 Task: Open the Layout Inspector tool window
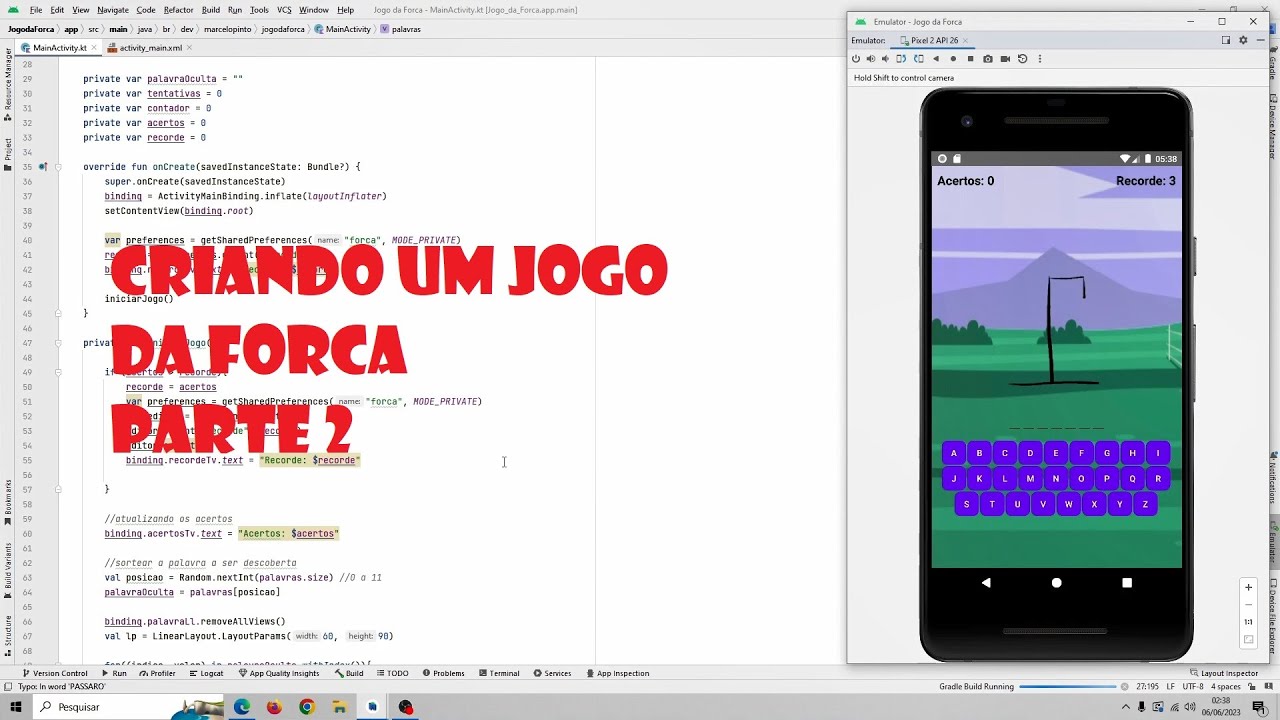tap(1223, 673)
